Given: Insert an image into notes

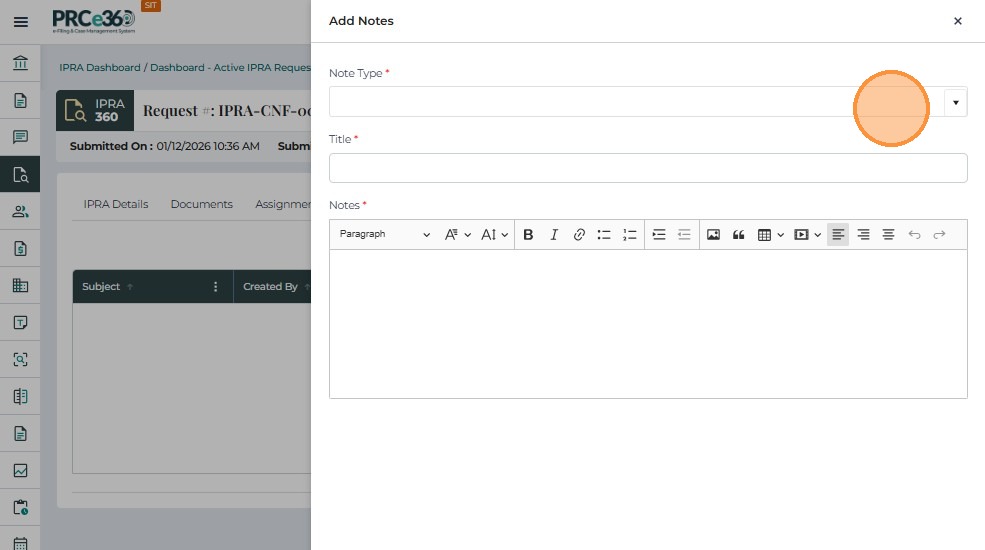Looking at the screenshot, I should point(713,234).
